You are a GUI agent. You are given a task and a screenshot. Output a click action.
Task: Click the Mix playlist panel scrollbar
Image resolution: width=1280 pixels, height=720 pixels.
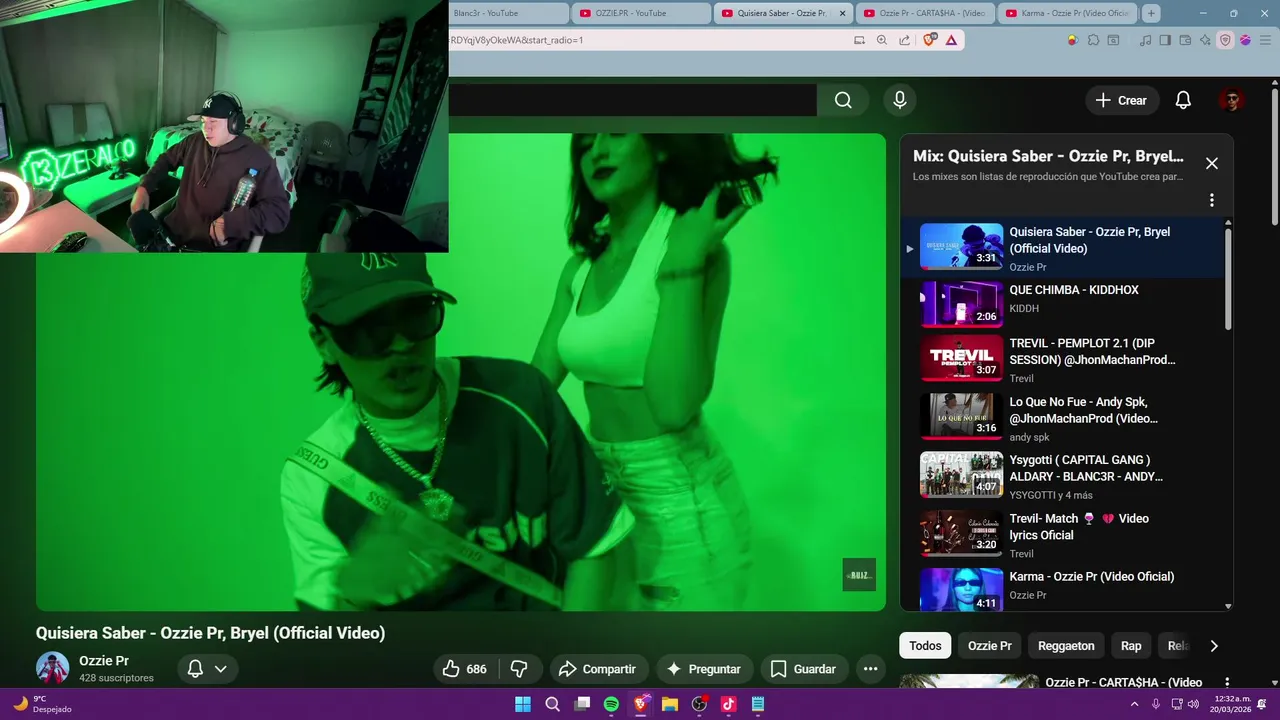pos(1228,280)
